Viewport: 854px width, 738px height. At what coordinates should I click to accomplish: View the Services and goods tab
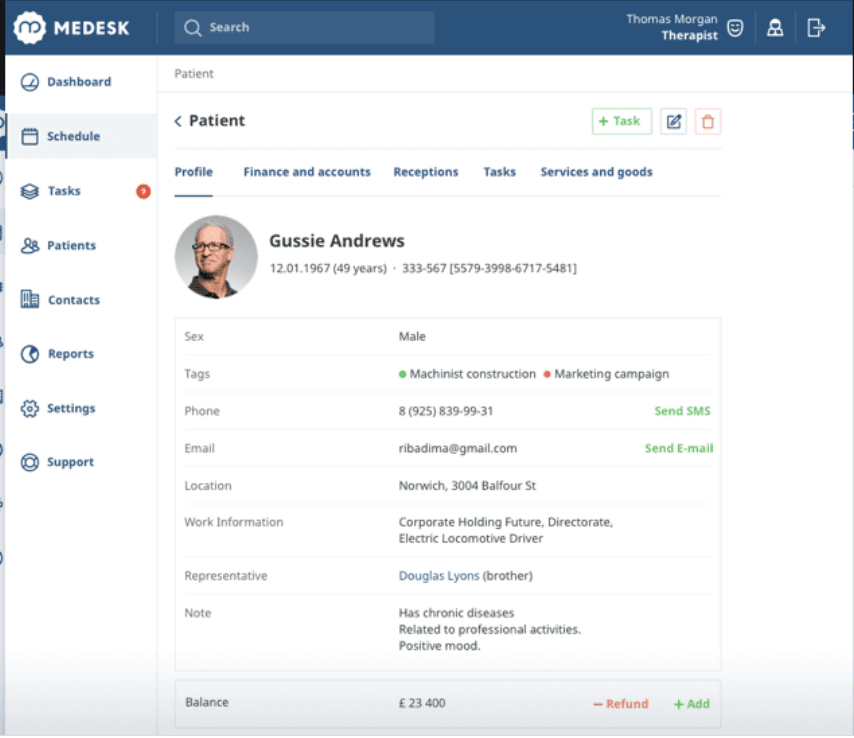(x=596, y=172)
